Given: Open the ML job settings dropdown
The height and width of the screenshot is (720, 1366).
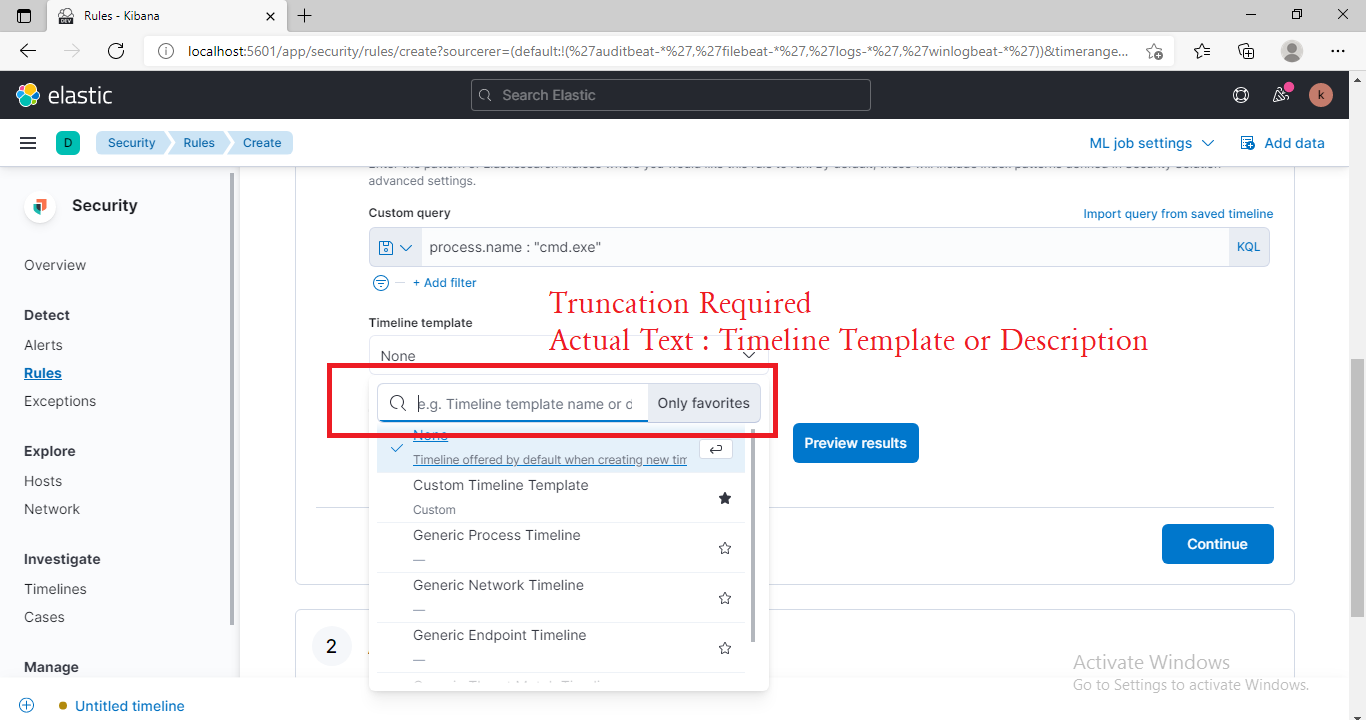Looking at the screenshot, I should point(1150,142).
